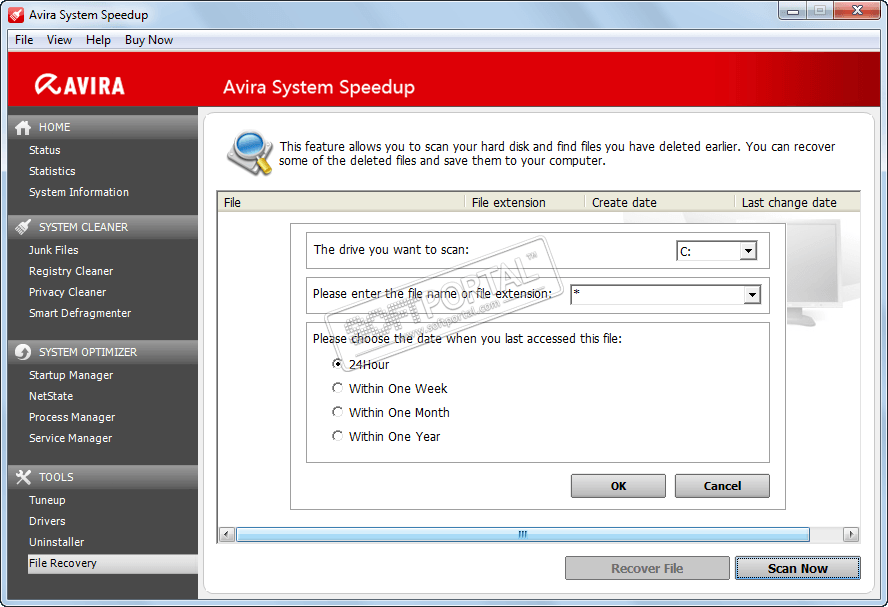The image size is (888, 607).
Task: Click the HOME section header label
Action: tap(54, 127)
